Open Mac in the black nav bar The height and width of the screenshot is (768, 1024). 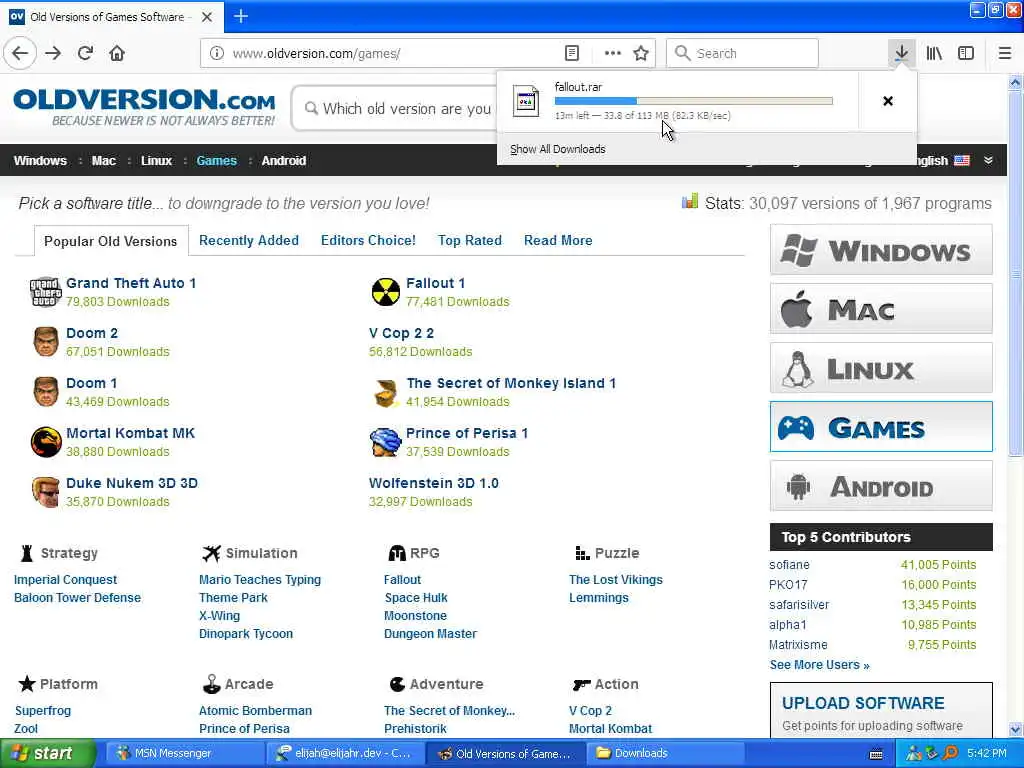[x=103, y=161]
